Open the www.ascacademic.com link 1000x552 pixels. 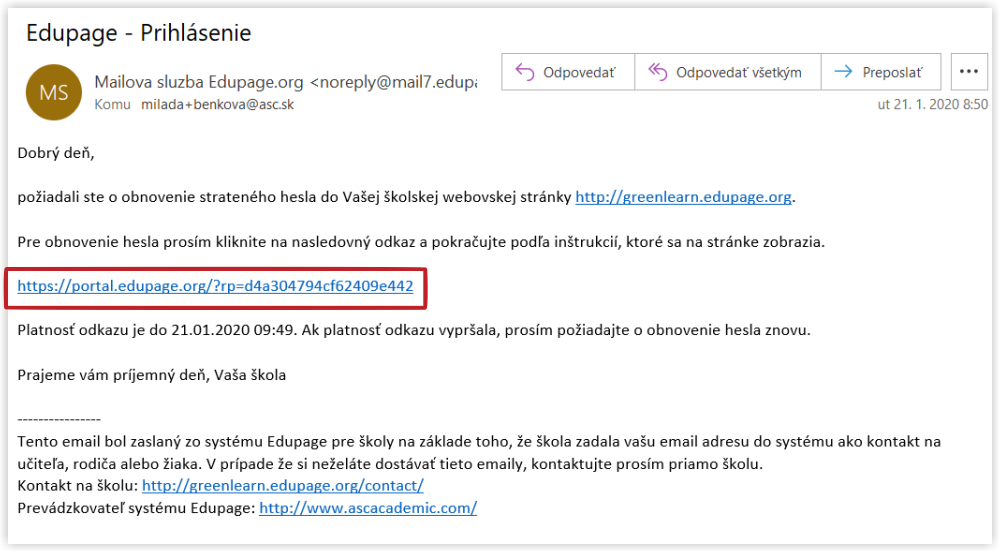pos(368,508)
